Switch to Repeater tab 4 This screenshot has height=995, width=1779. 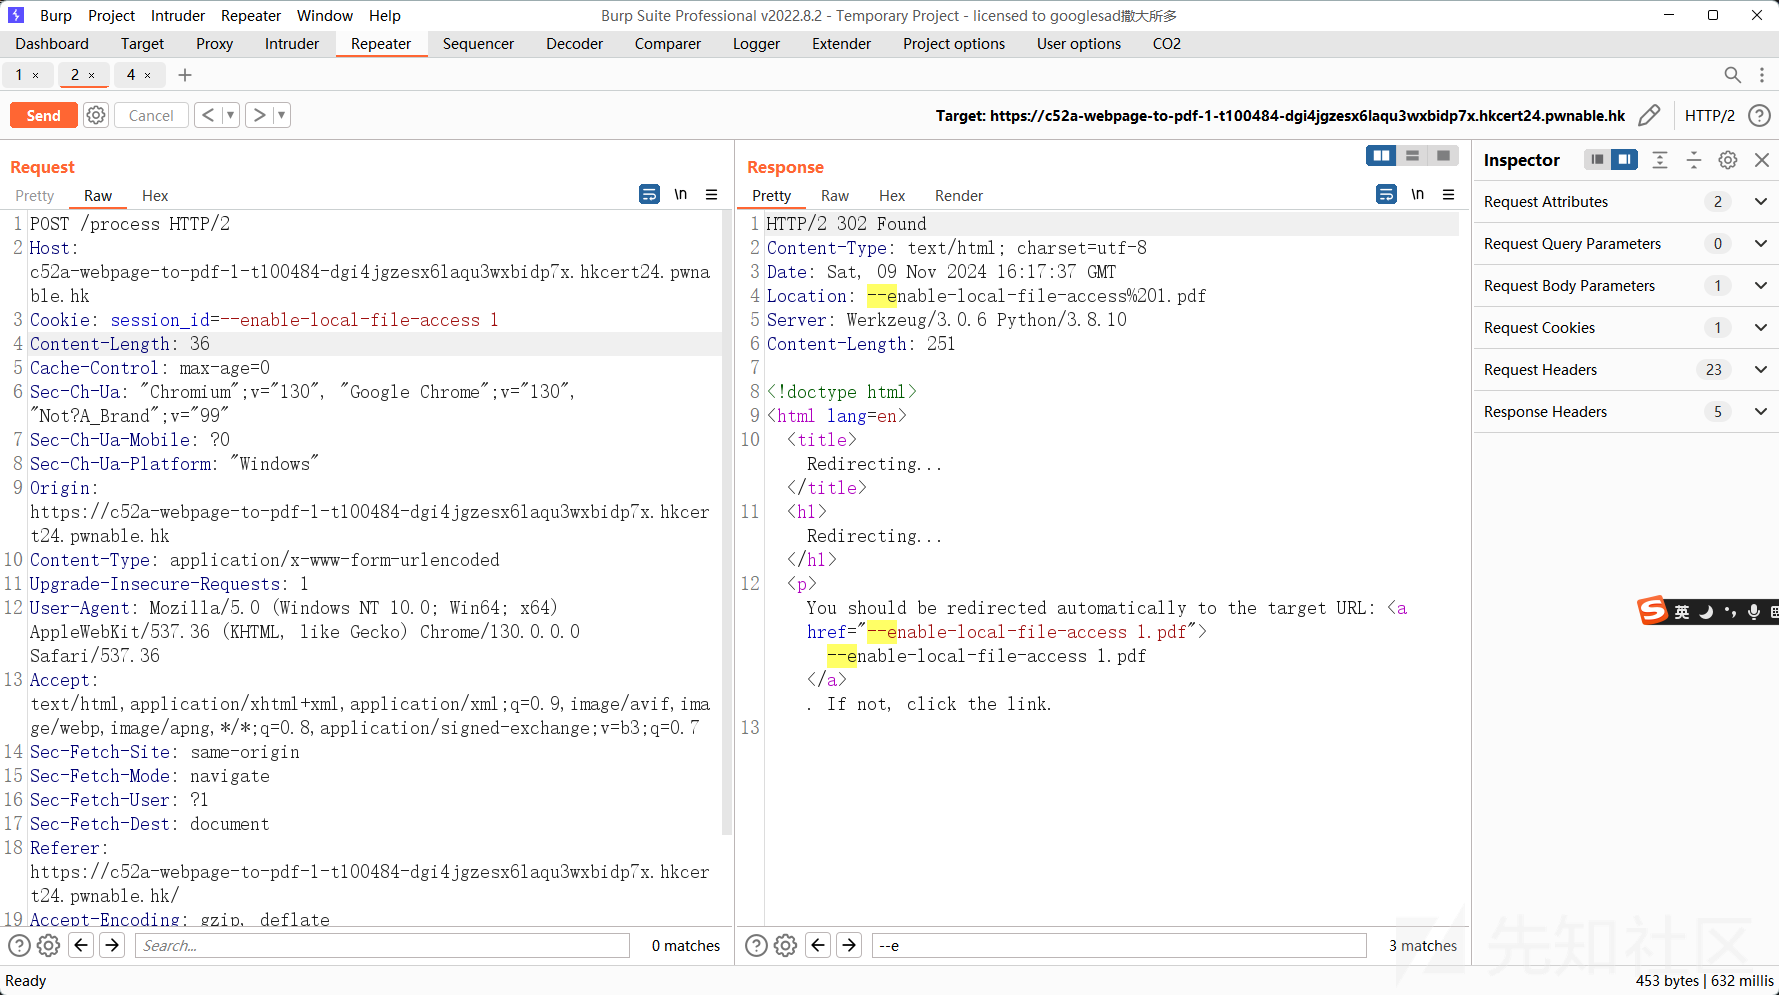131,75
